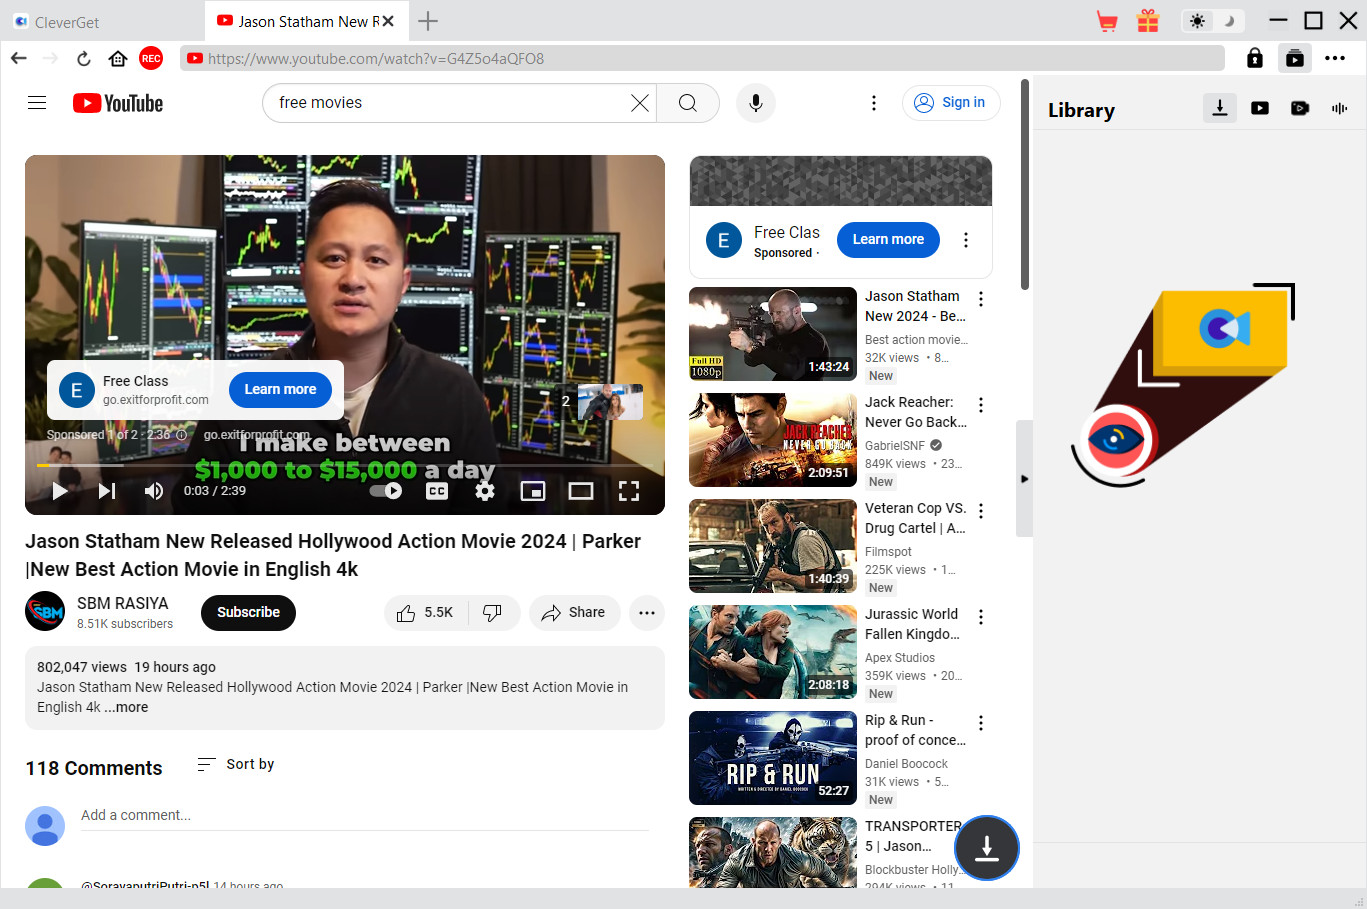This screenshot has height=909, width=1367.
Task: Collapse the Library side panel arrow
Action: tap(1024, 479)
